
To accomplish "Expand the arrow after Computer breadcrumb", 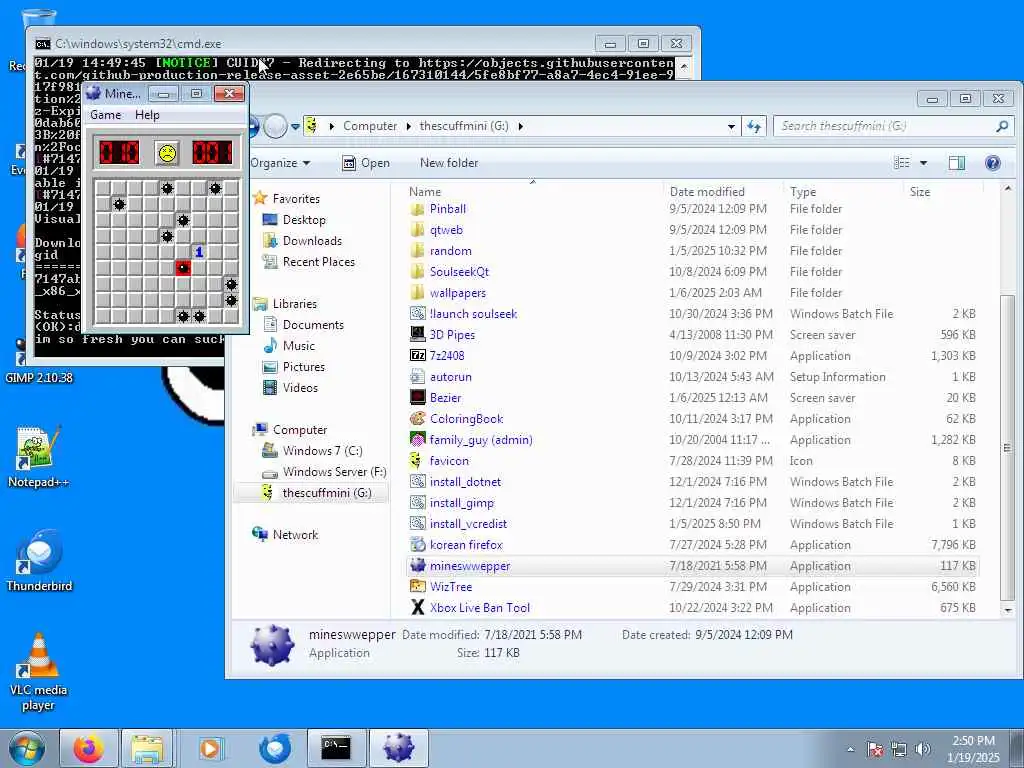I will [408, 126].
